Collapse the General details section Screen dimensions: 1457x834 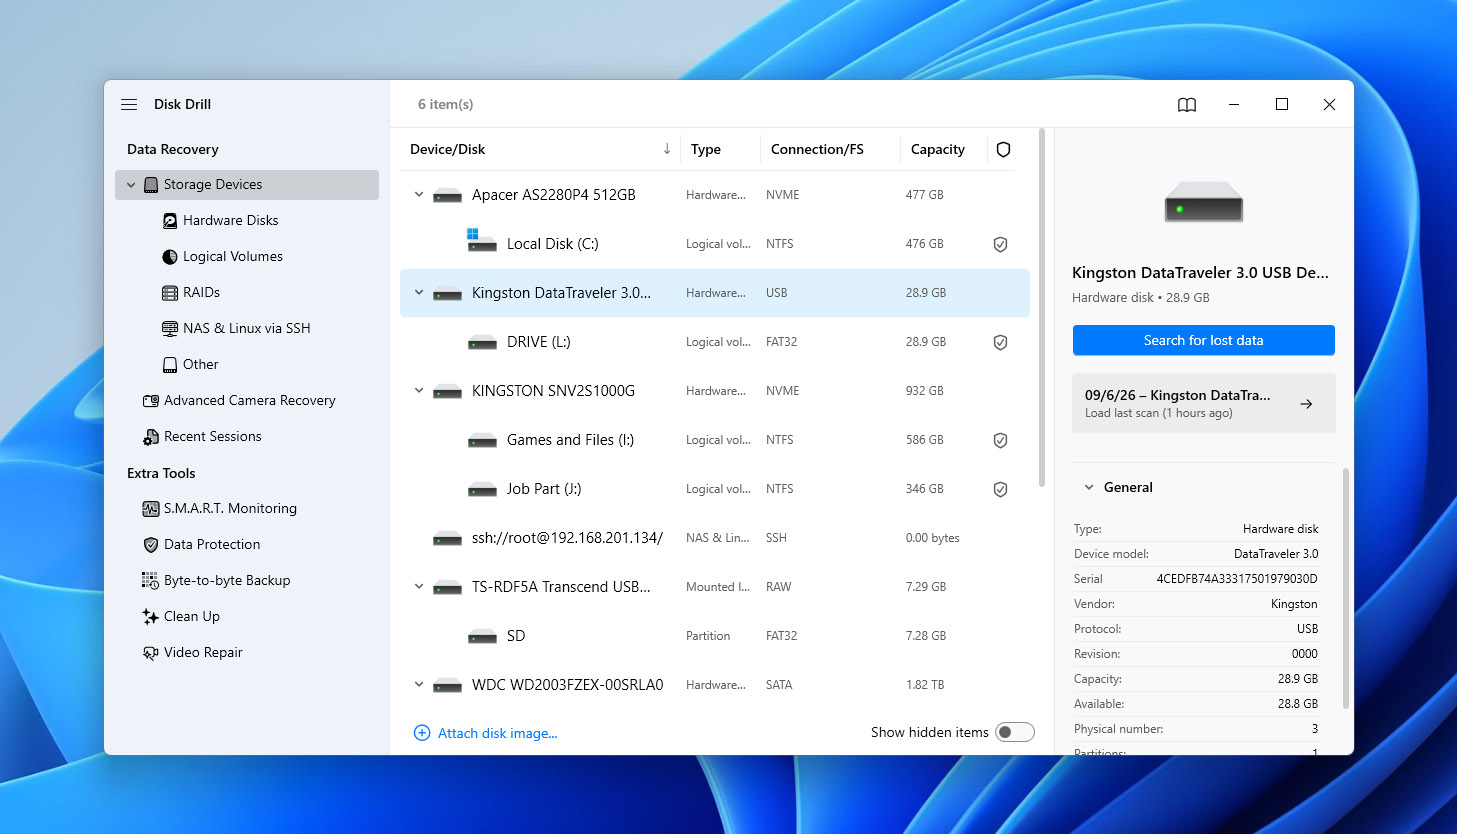pyautogui.click(x=1089, y=488)
